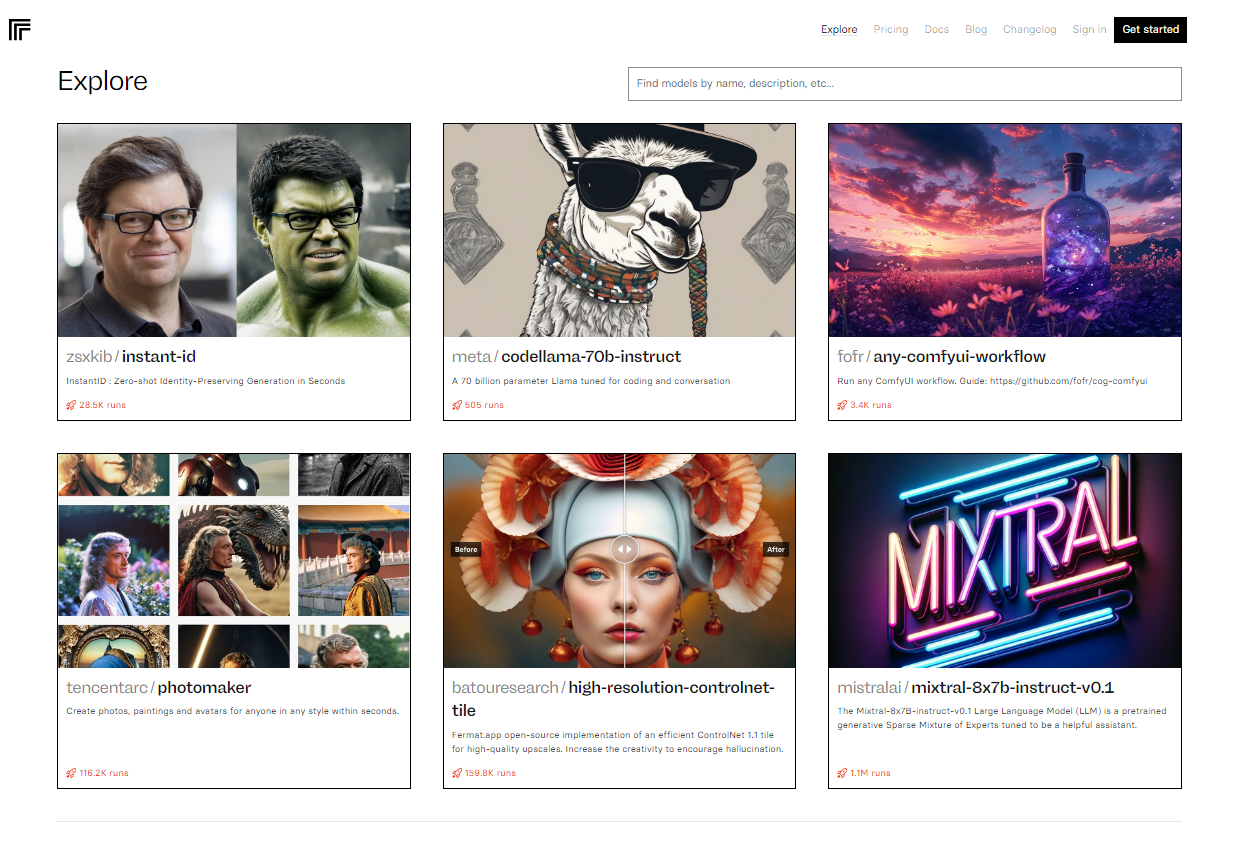The height and width of the screenshot is (853, 1244).
Task: Click the instant-id face comparison thumbnail
Action: [234, 230]
